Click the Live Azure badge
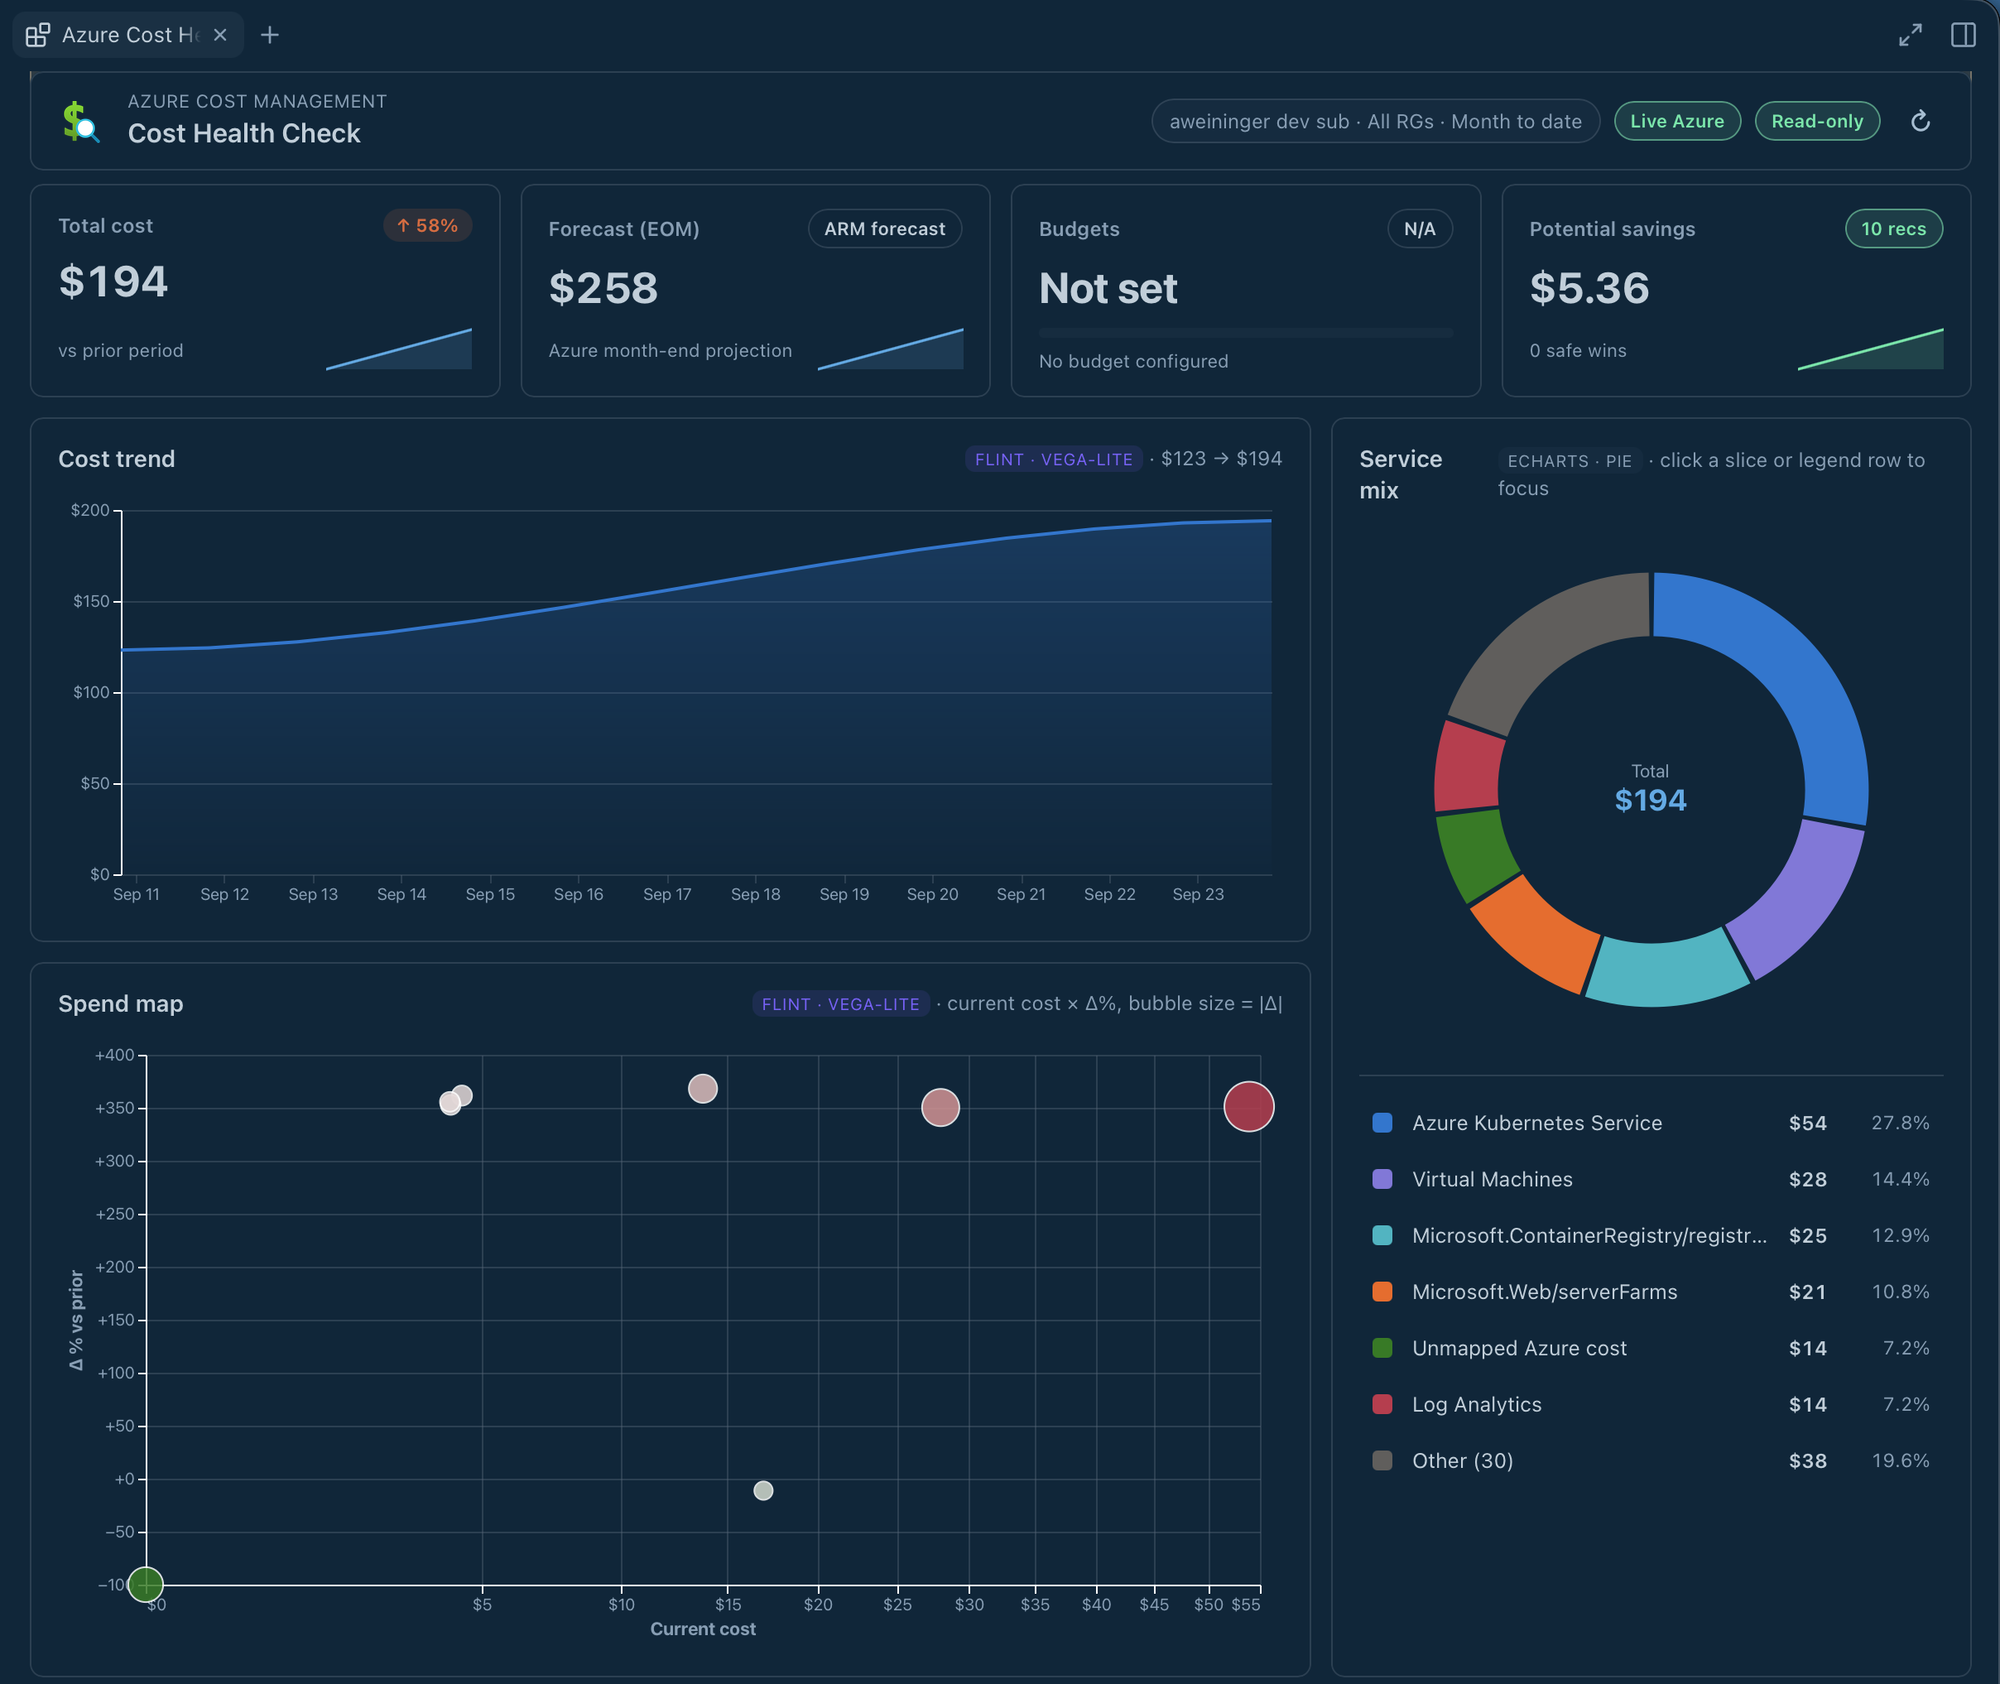Screen dimensions: 2000x1684 coord(1677,121)
